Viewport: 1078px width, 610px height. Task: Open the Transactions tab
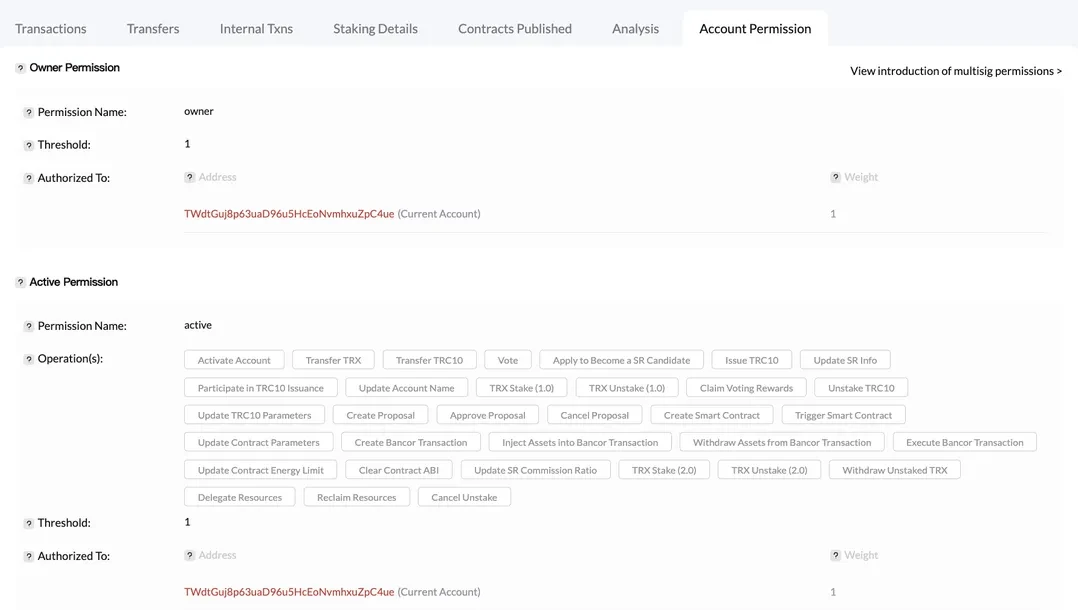[51, 28]
